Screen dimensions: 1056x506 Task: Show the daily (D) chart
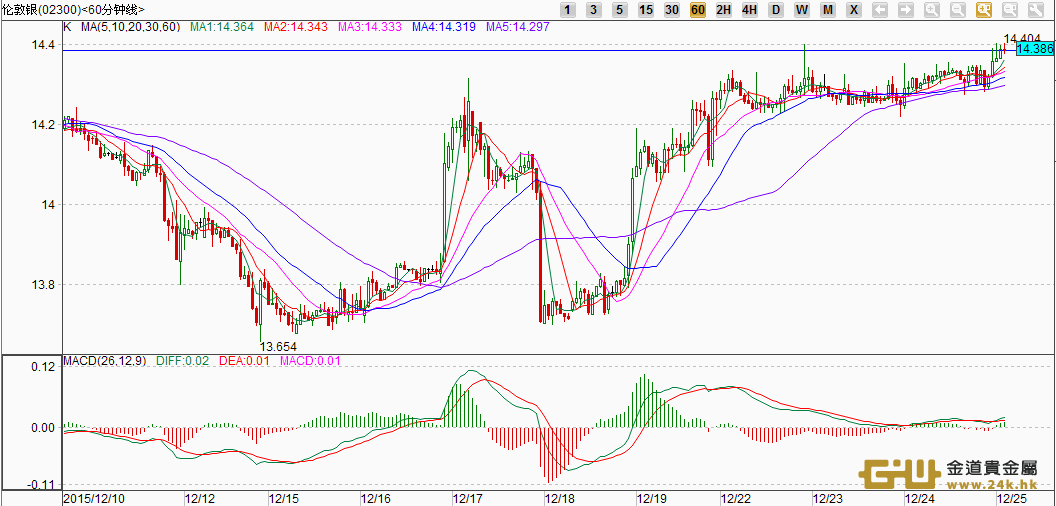tap(776, 10)
